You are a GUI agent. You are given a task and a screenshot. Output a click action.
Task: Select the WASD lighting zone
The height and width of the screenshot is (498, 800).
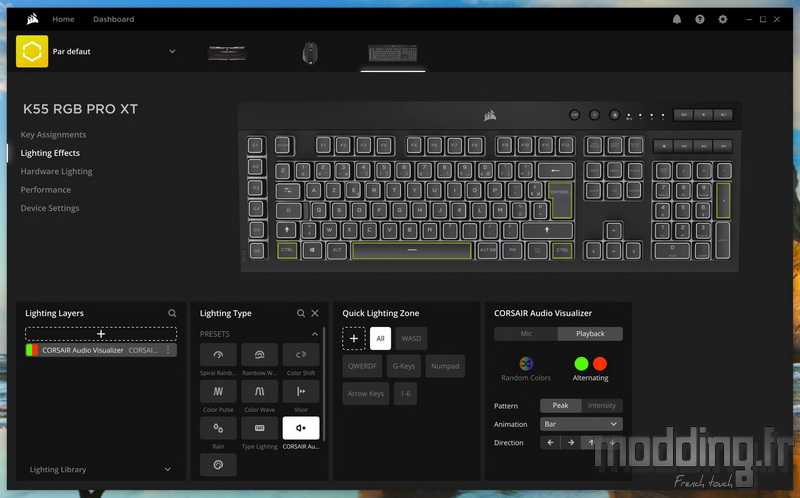411,338
